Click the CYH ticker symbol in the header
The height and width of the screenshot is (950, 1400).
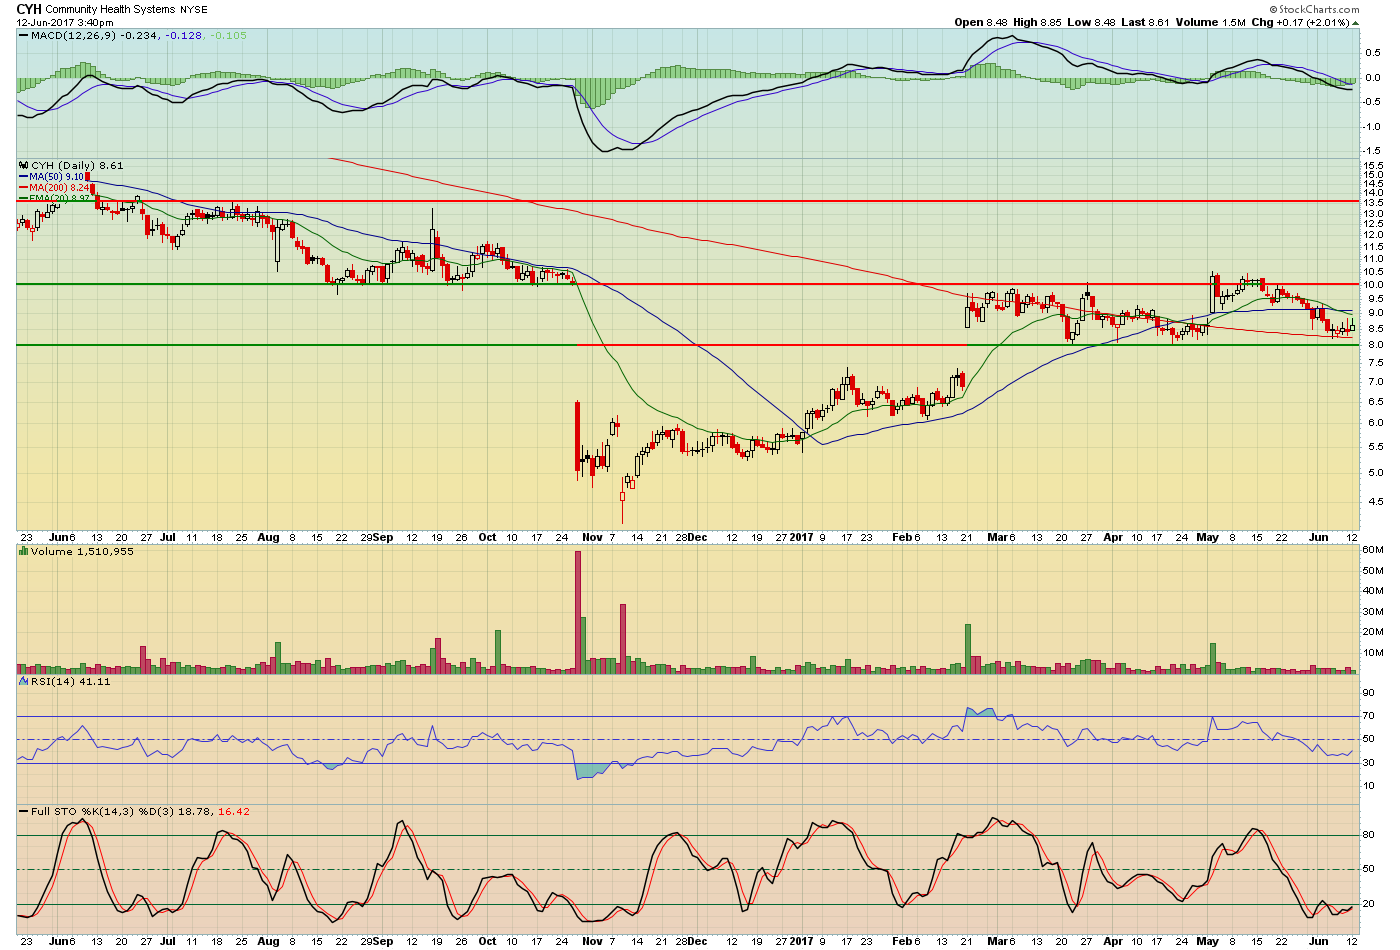coord(29,9)
